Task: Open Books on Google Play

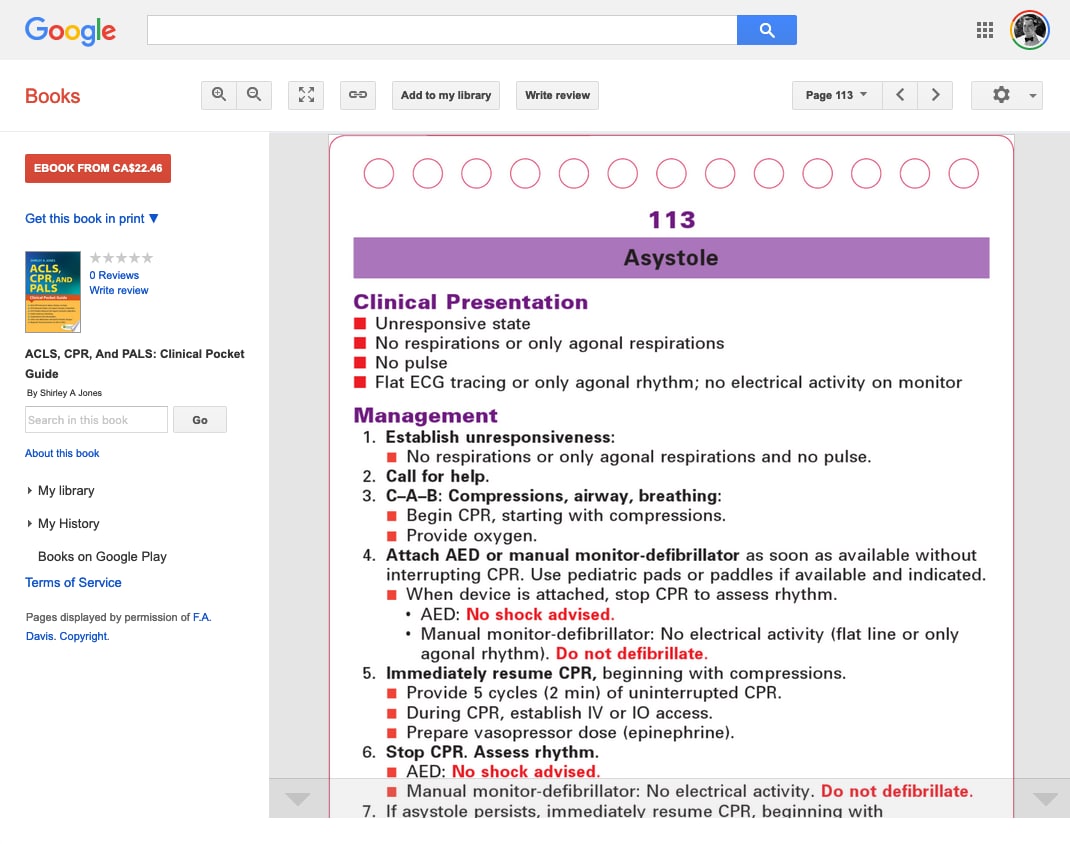Action: click(x=102, y=556)
